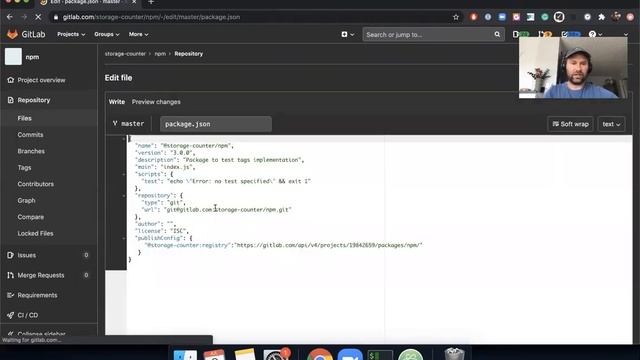Open Chrome from the dock
The image size is (640, 360).
click(320, 355)
